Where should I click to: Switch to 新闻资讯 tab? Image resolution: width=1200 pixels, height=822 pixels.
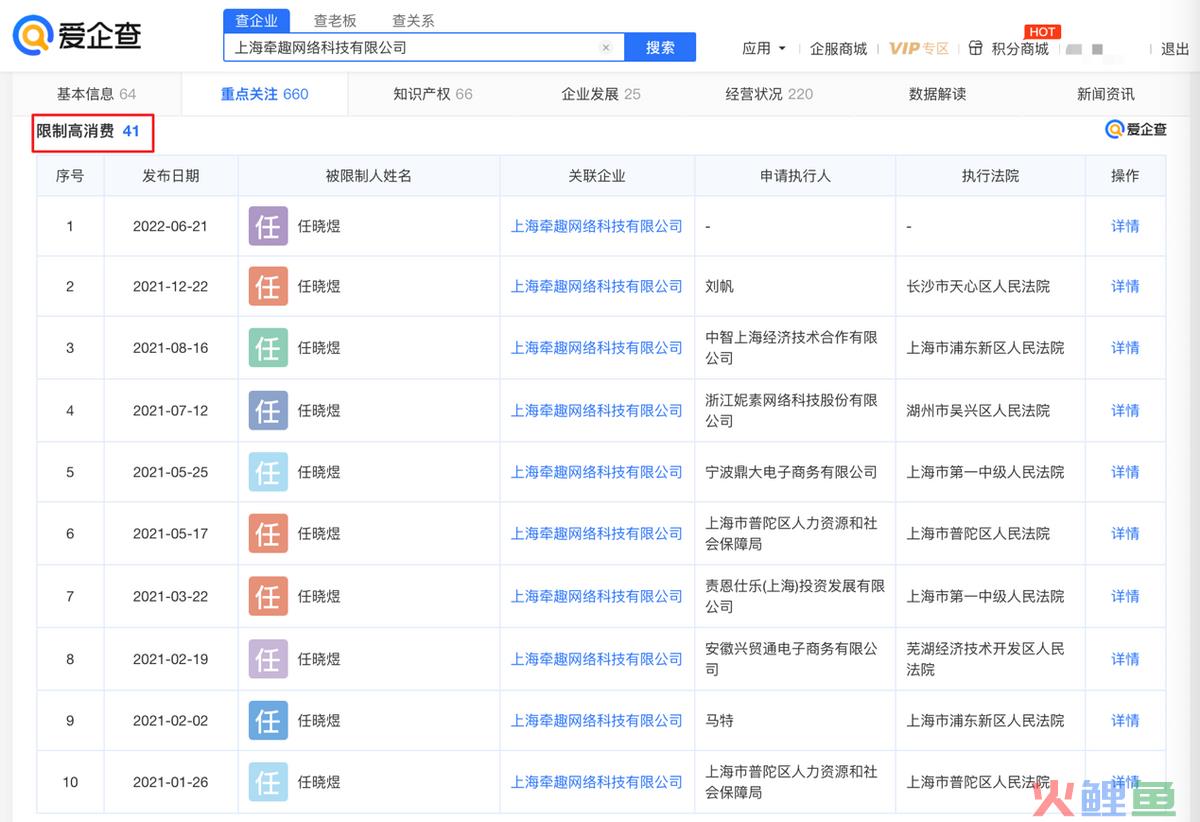tap(1105, 94)
